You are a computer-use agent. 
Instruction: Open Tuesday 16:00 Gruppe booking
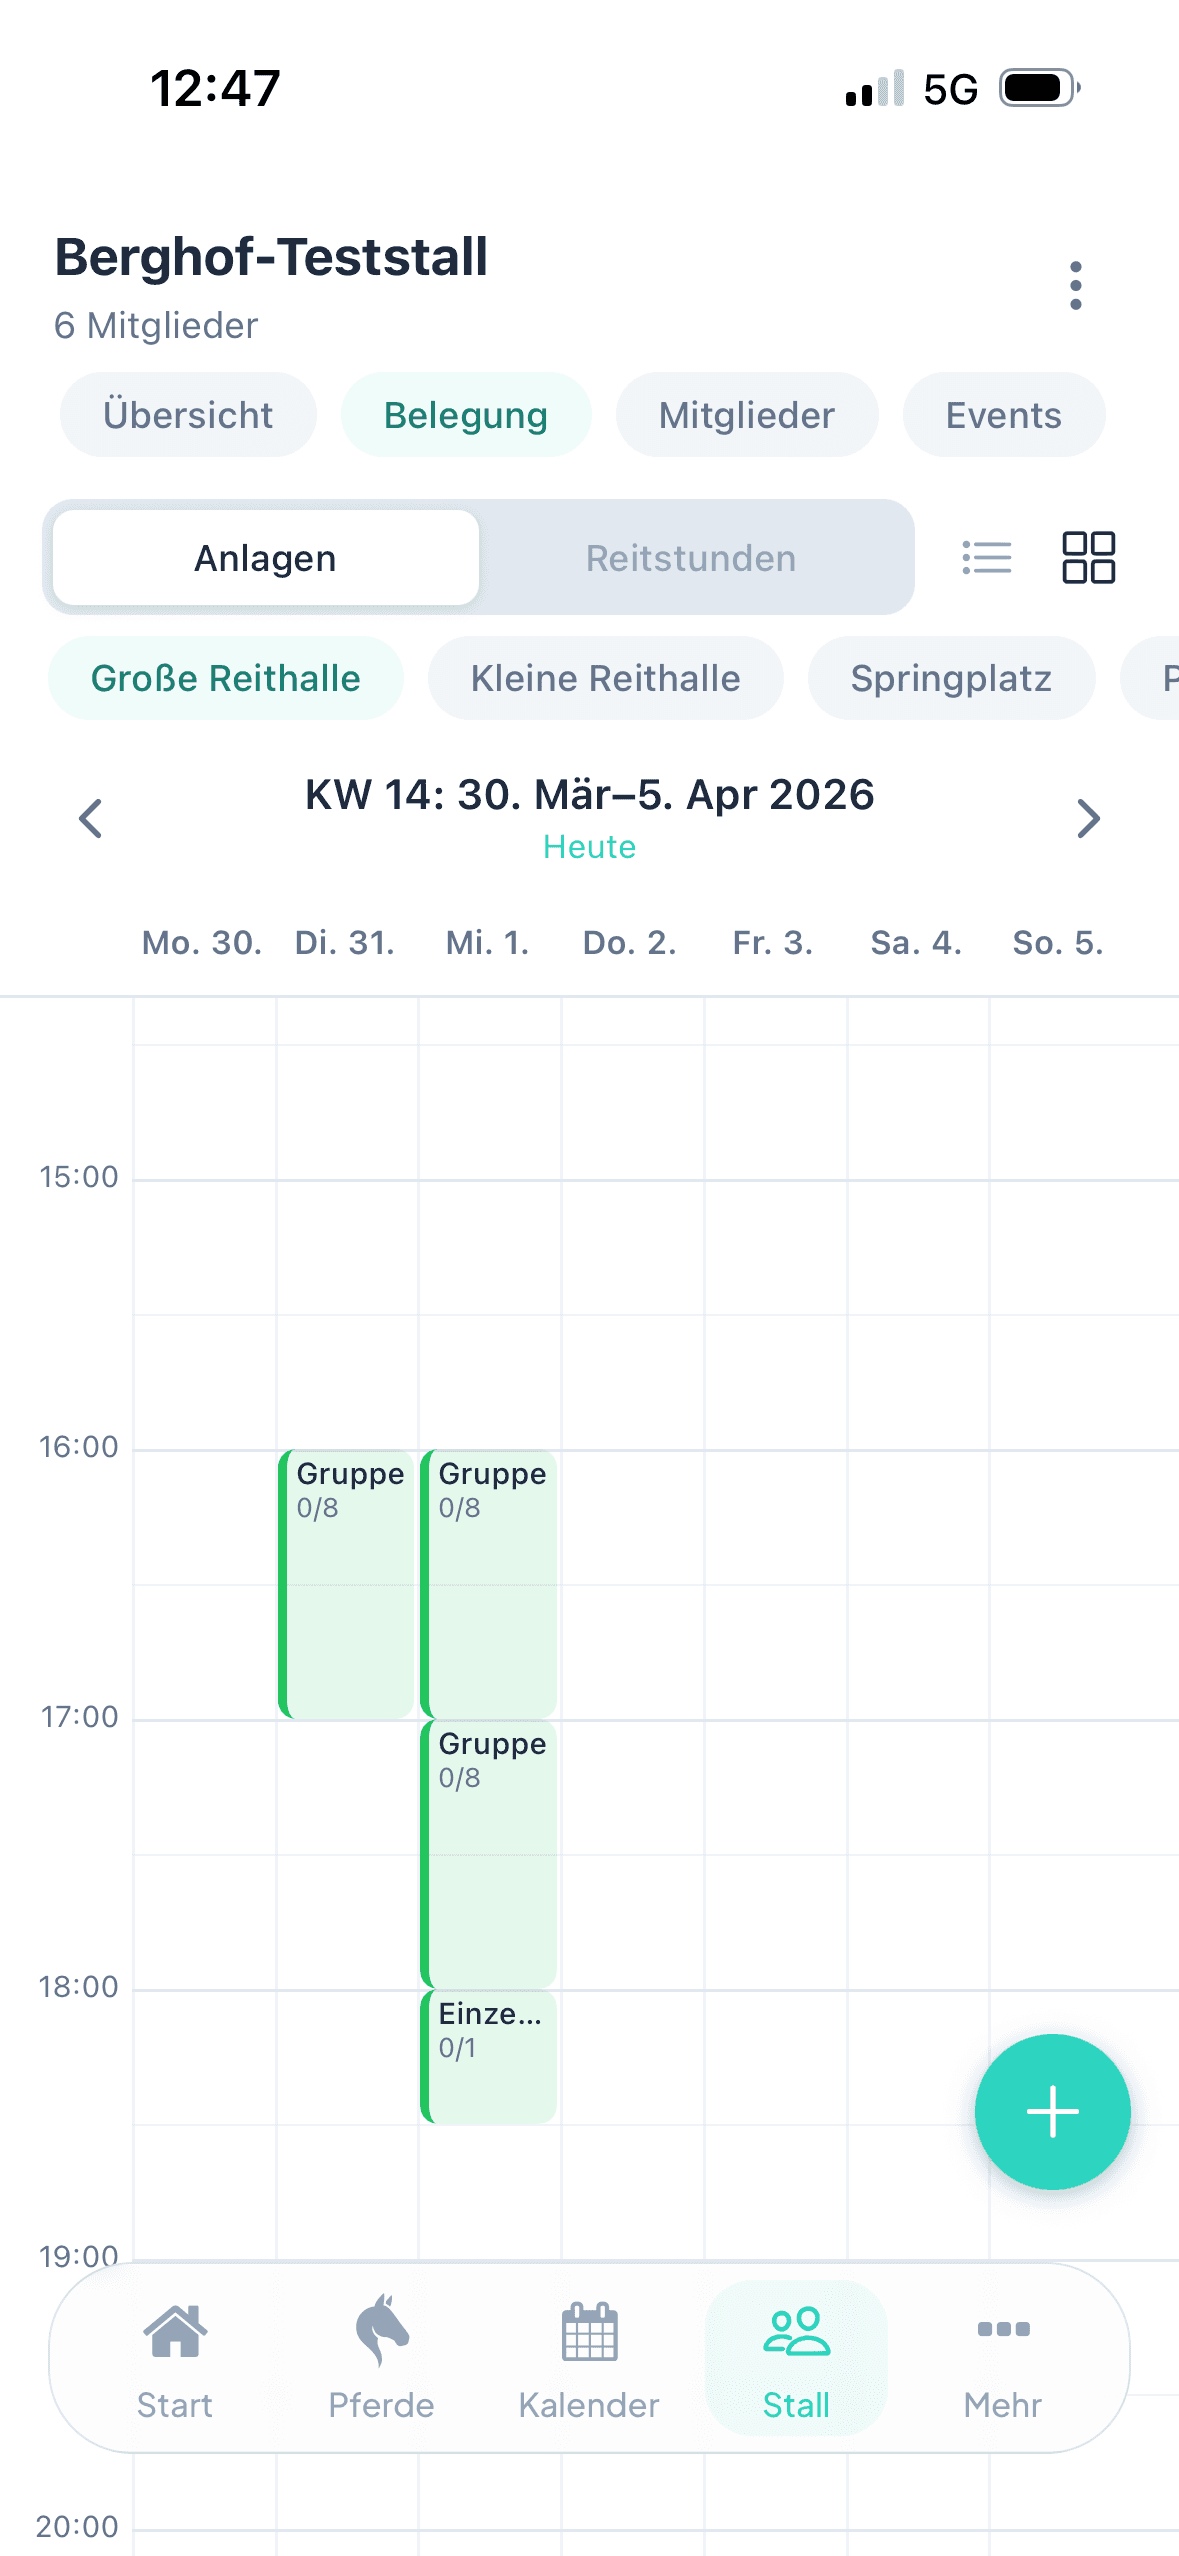(x=347, y=1583)
